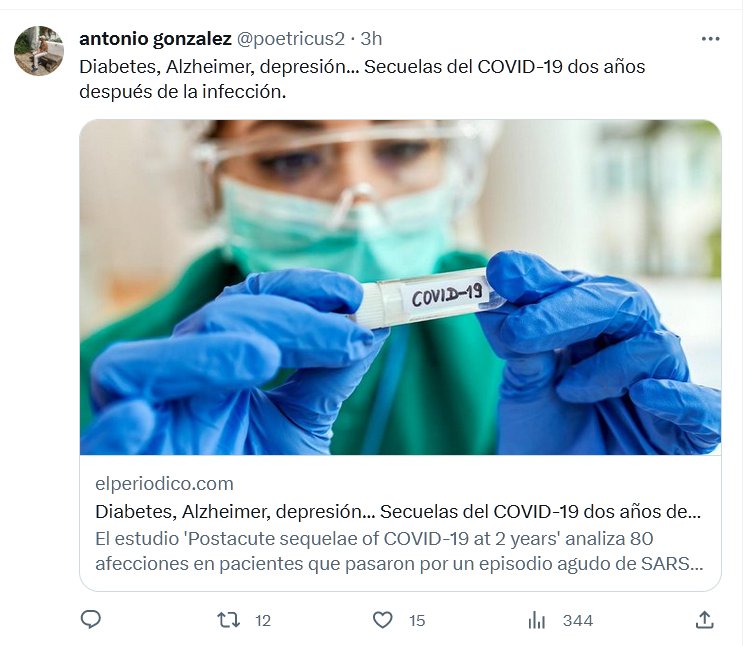Click the article description about Postacute sequelae
744x646 pixels.
[x=399, y=551]
